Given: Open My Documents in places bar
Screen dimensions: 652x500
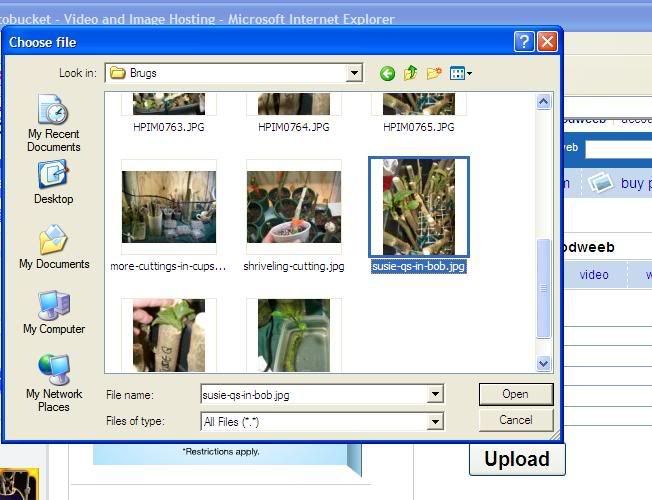Looking at the screenshot, I should [54, 247].
